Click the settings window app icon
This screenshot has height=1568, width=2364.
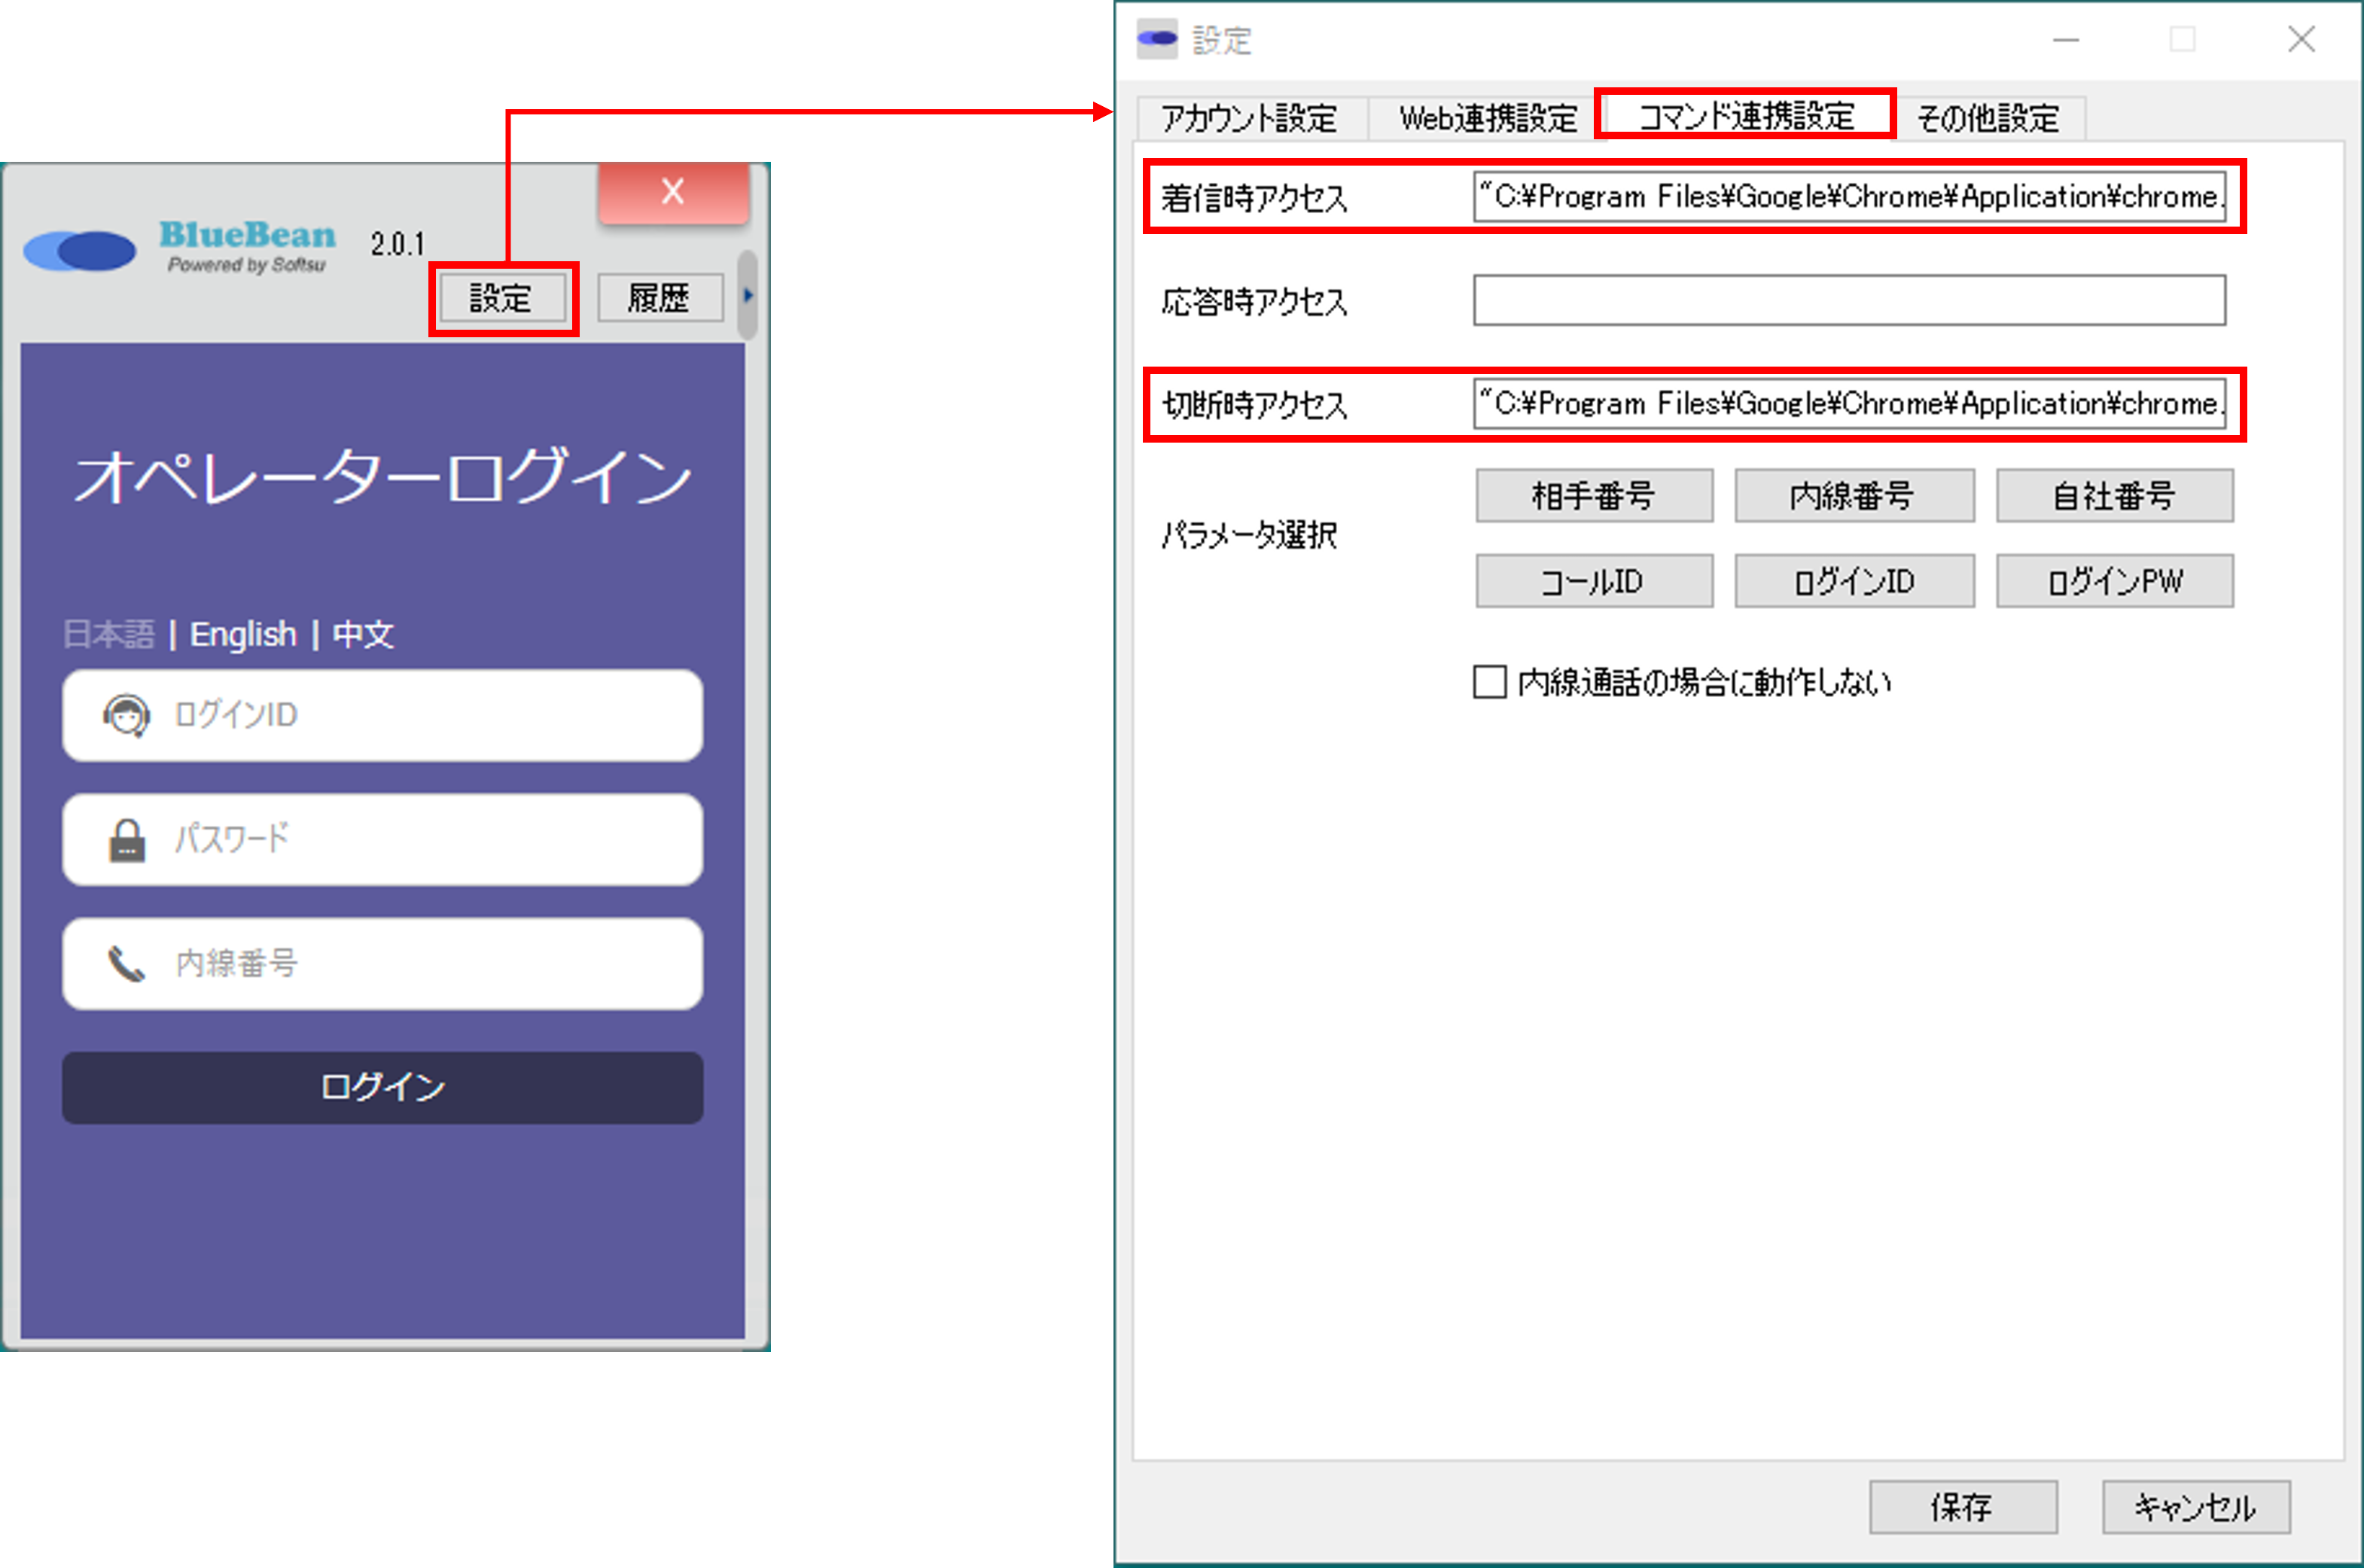pyautogui.click(x=1157, y=40)
